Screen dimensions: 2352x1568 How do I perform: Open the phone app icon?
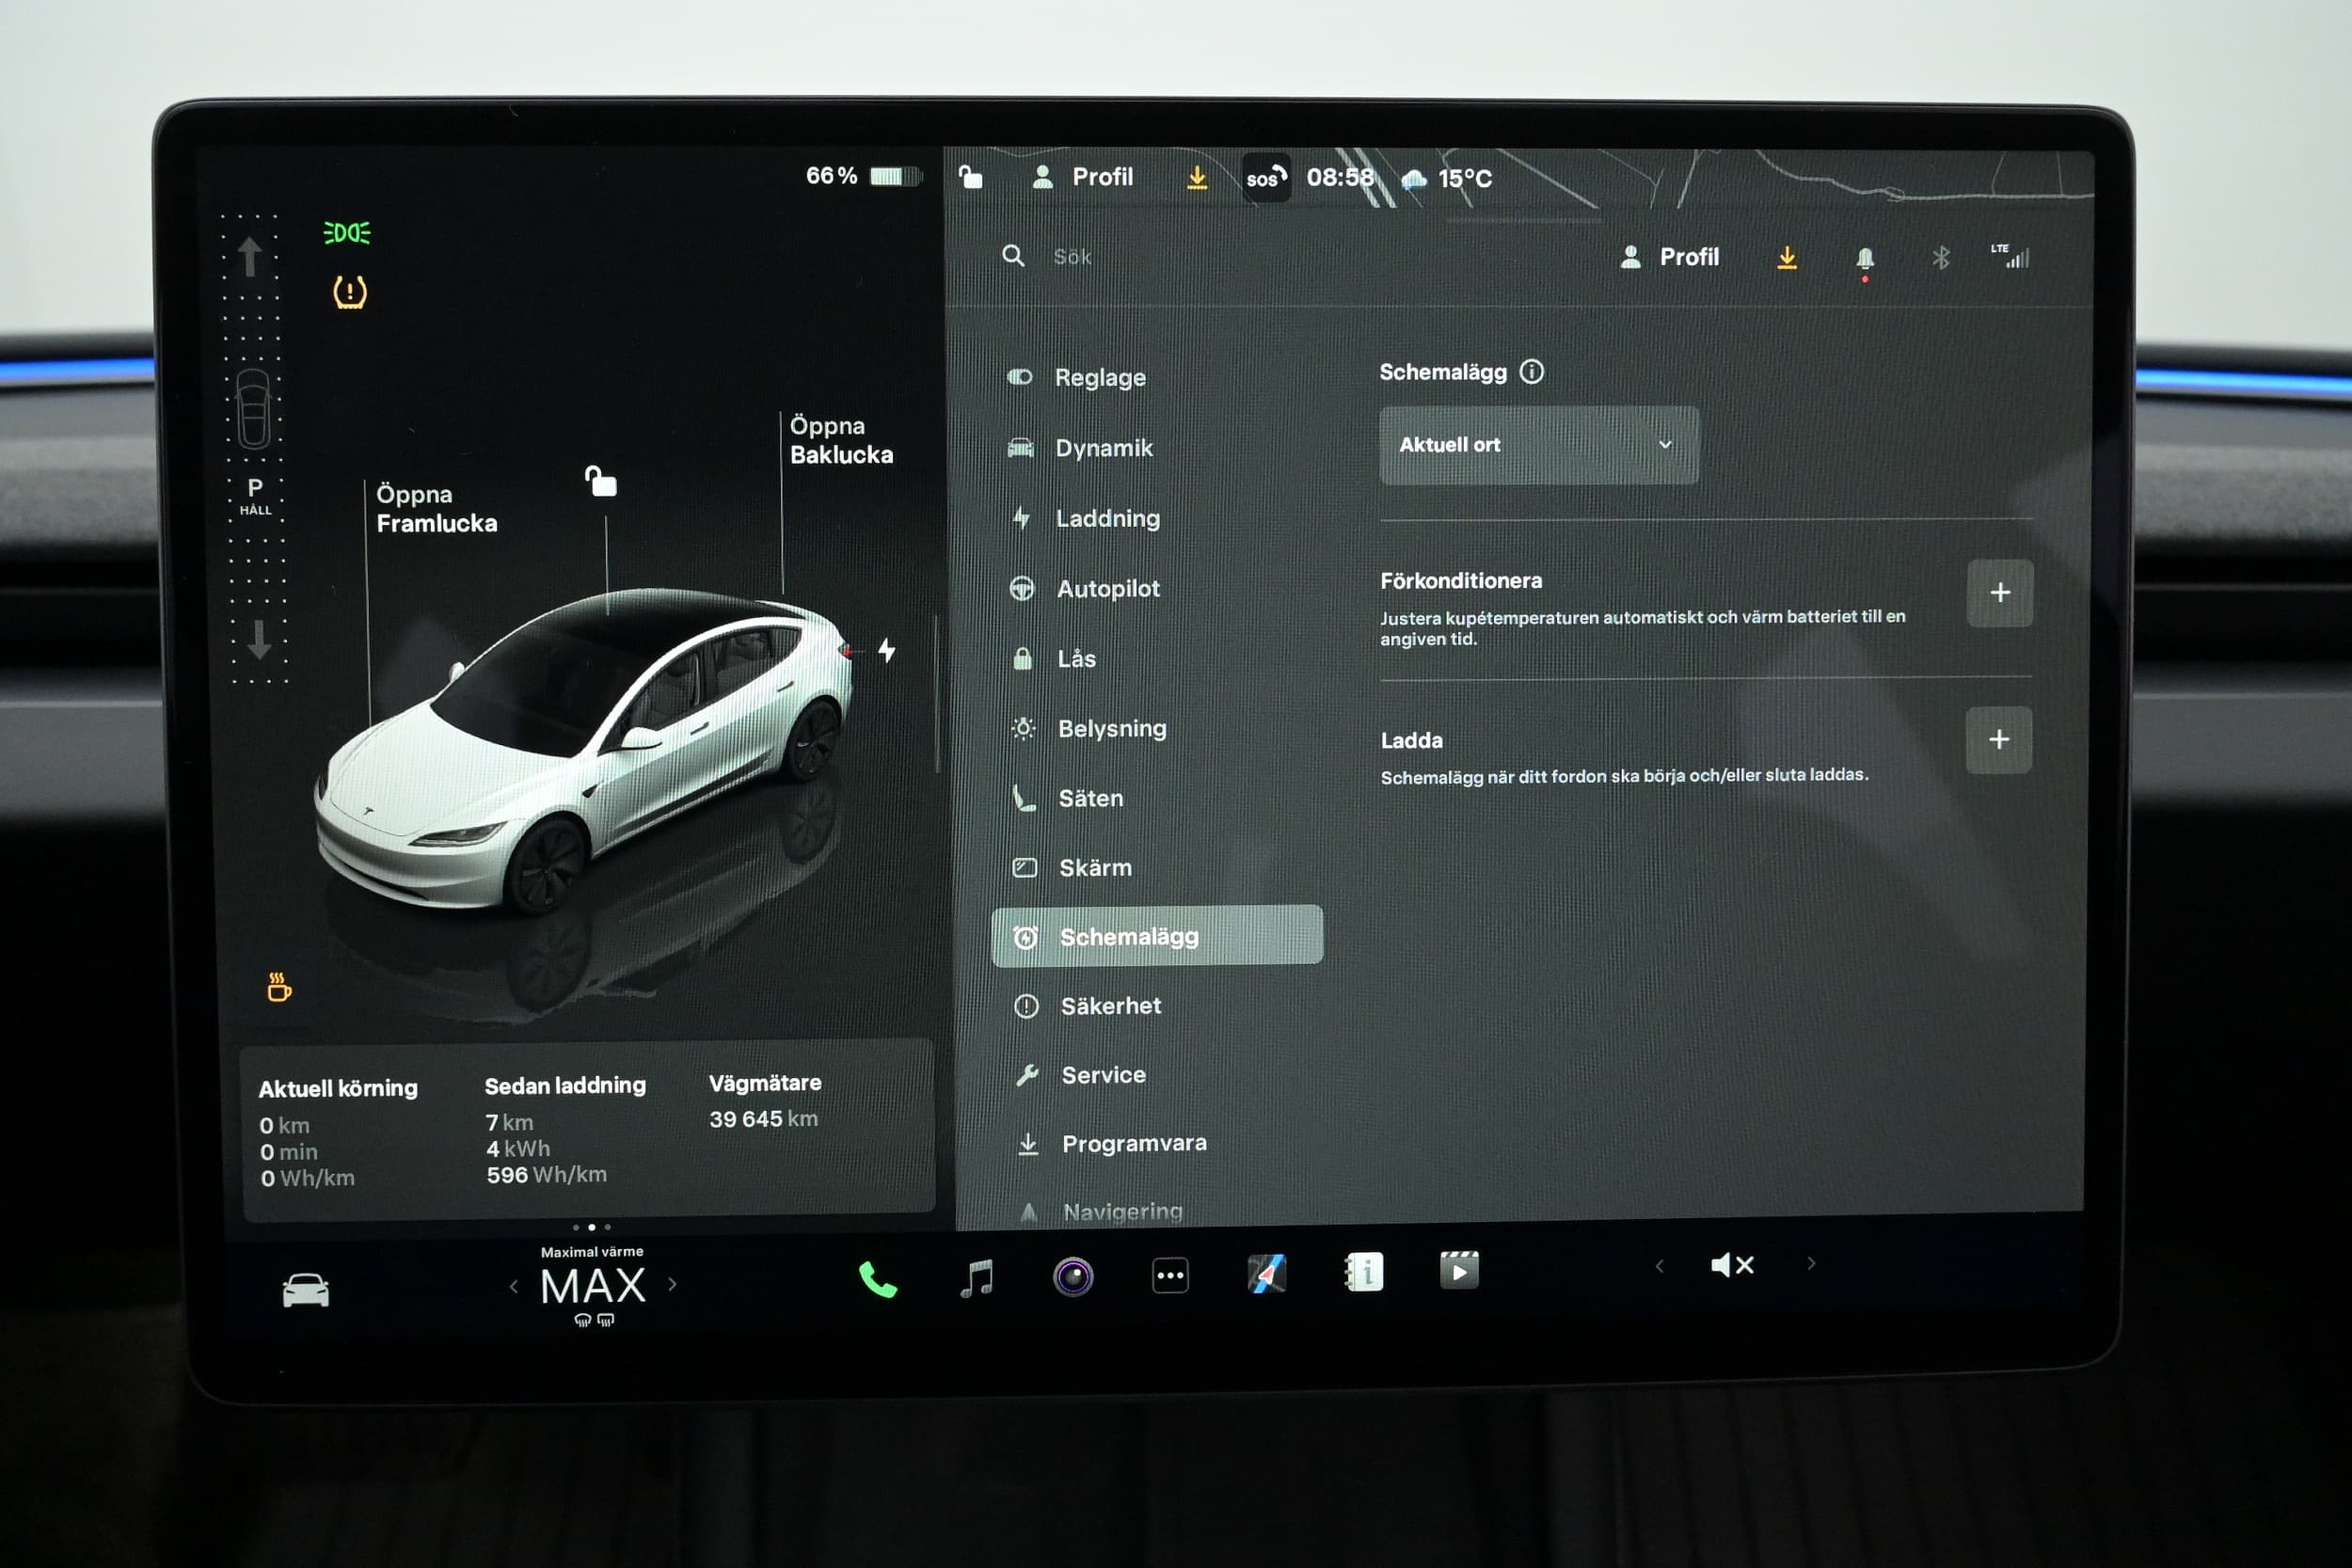pyautogui.click(x=877, y=1279)
